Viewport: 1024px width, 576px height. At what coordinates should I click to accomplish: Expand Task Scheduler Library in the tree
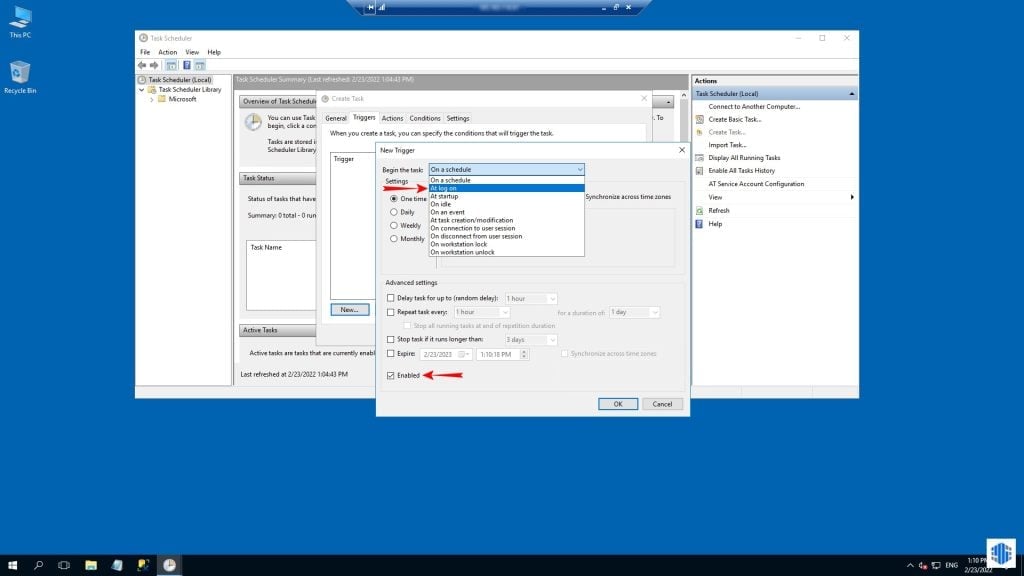tap(140, 87)
